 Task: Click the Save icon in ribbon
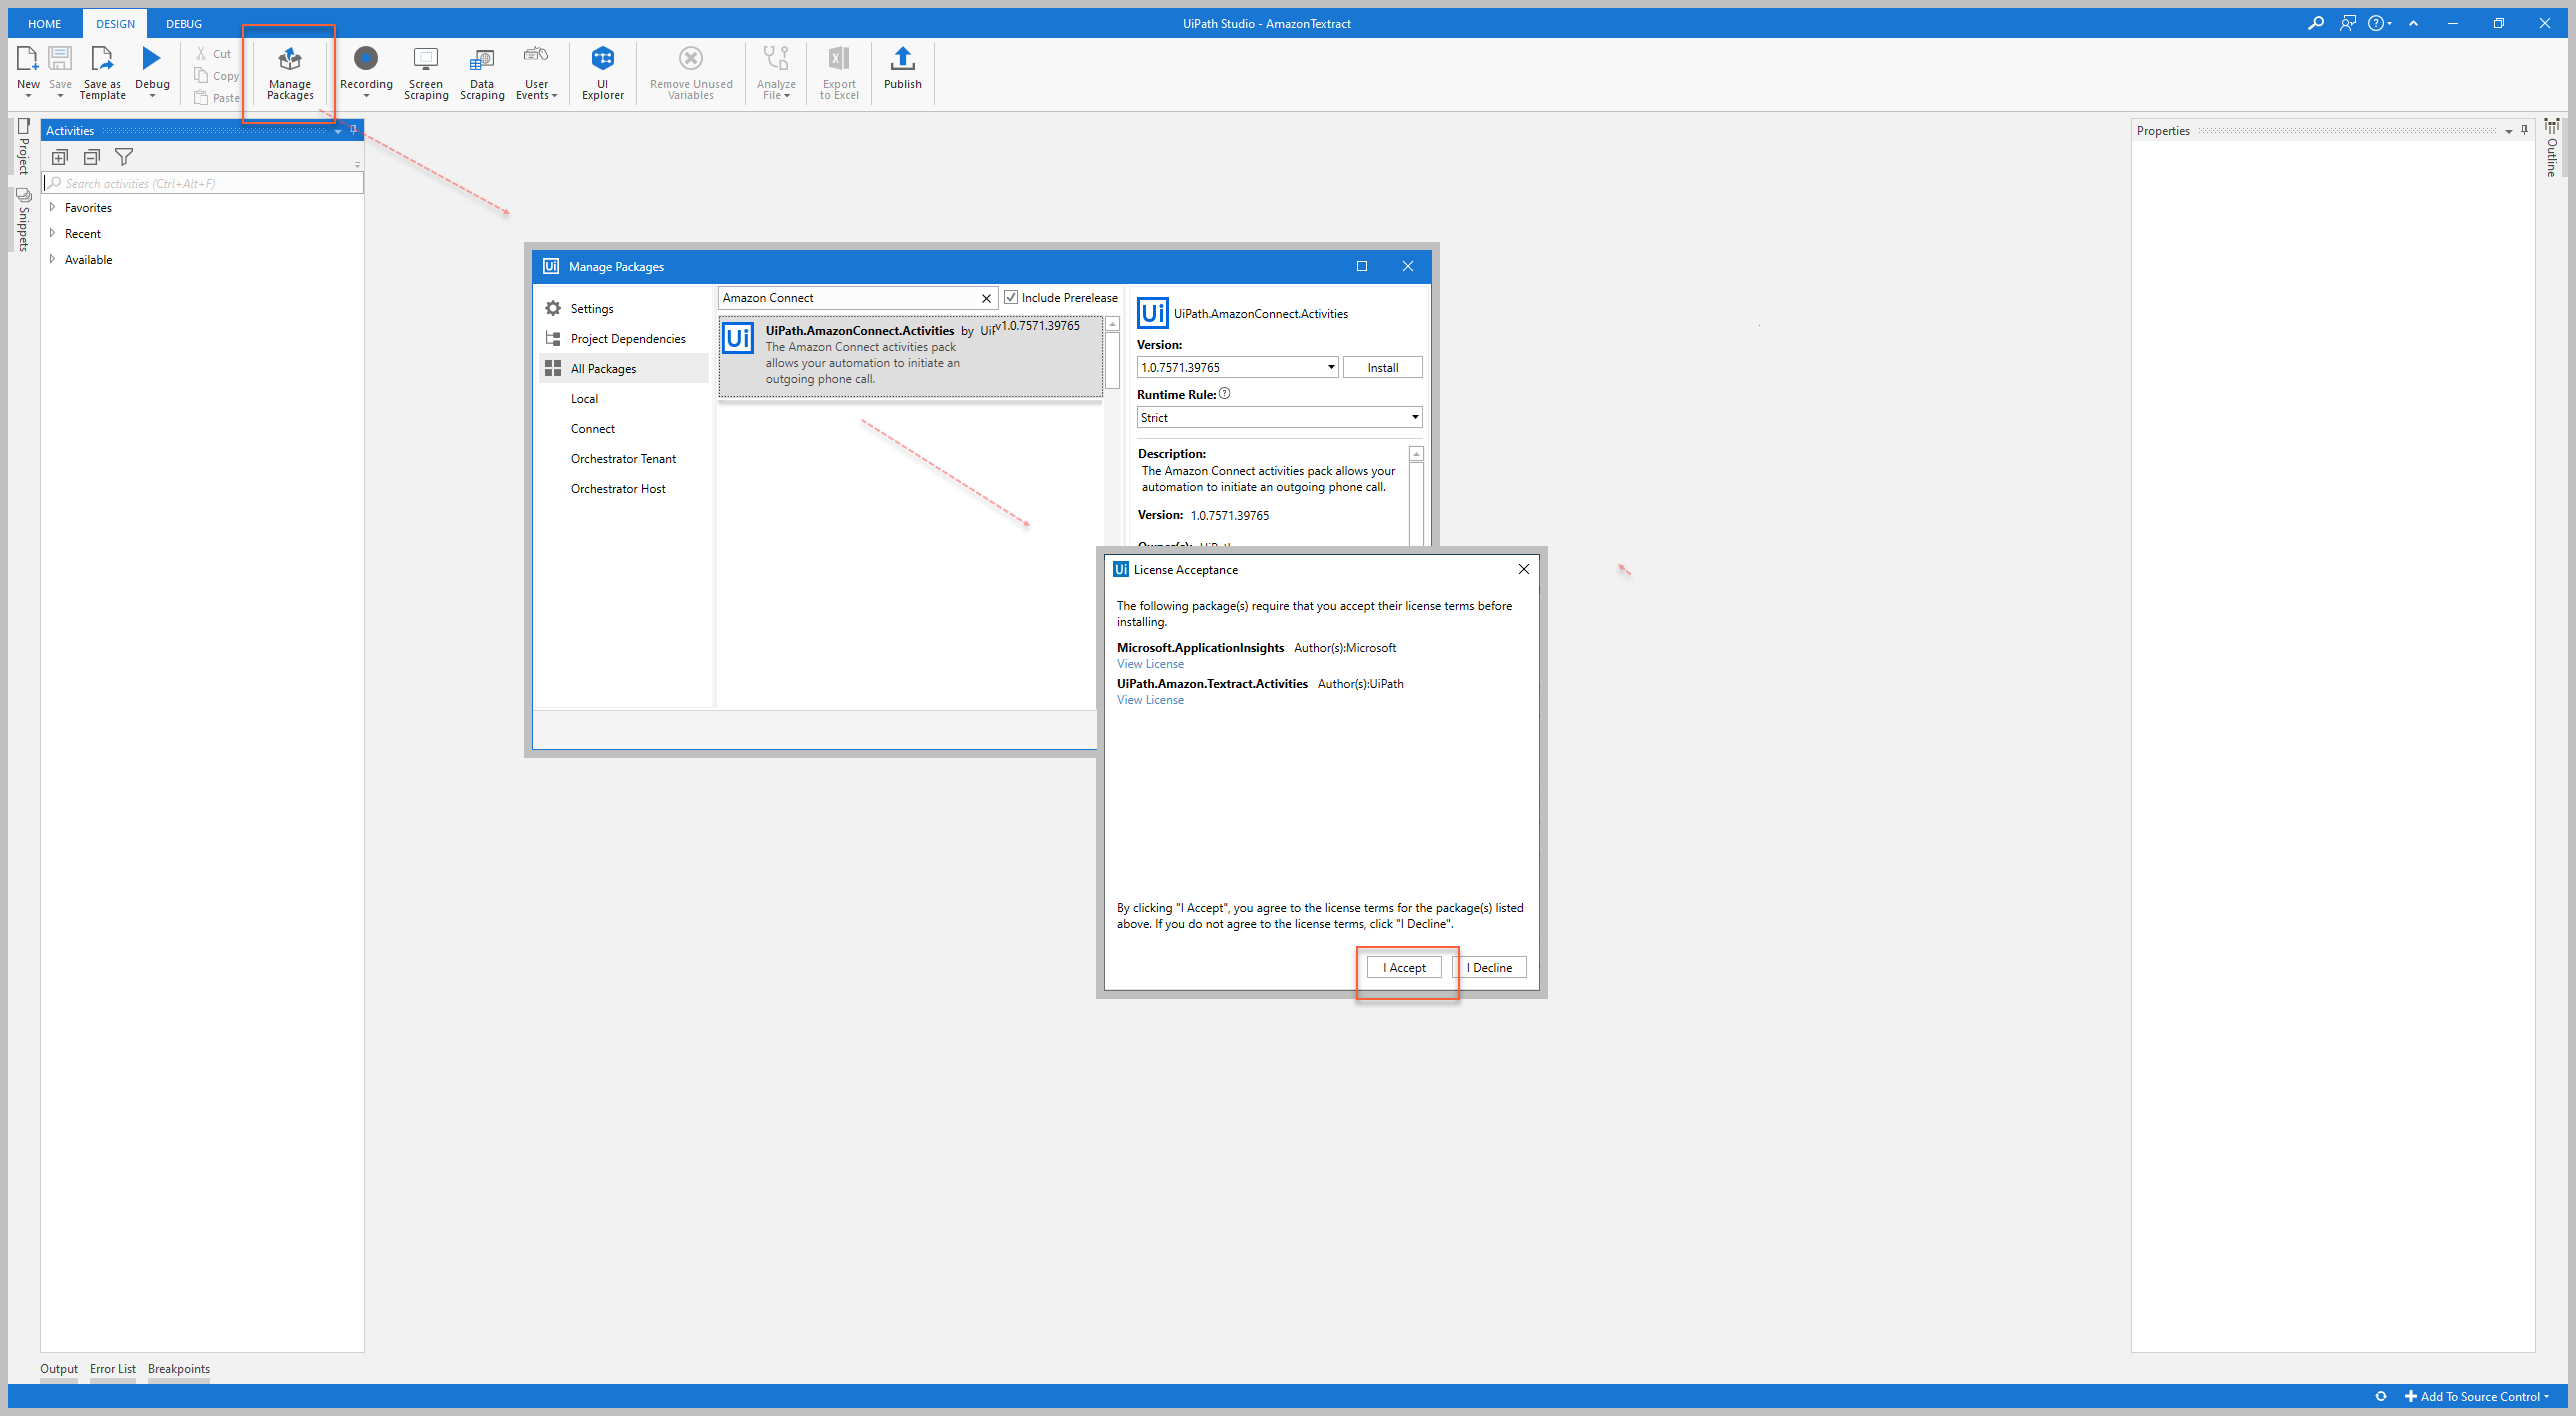pyautogui.click(x=60, y=60)
